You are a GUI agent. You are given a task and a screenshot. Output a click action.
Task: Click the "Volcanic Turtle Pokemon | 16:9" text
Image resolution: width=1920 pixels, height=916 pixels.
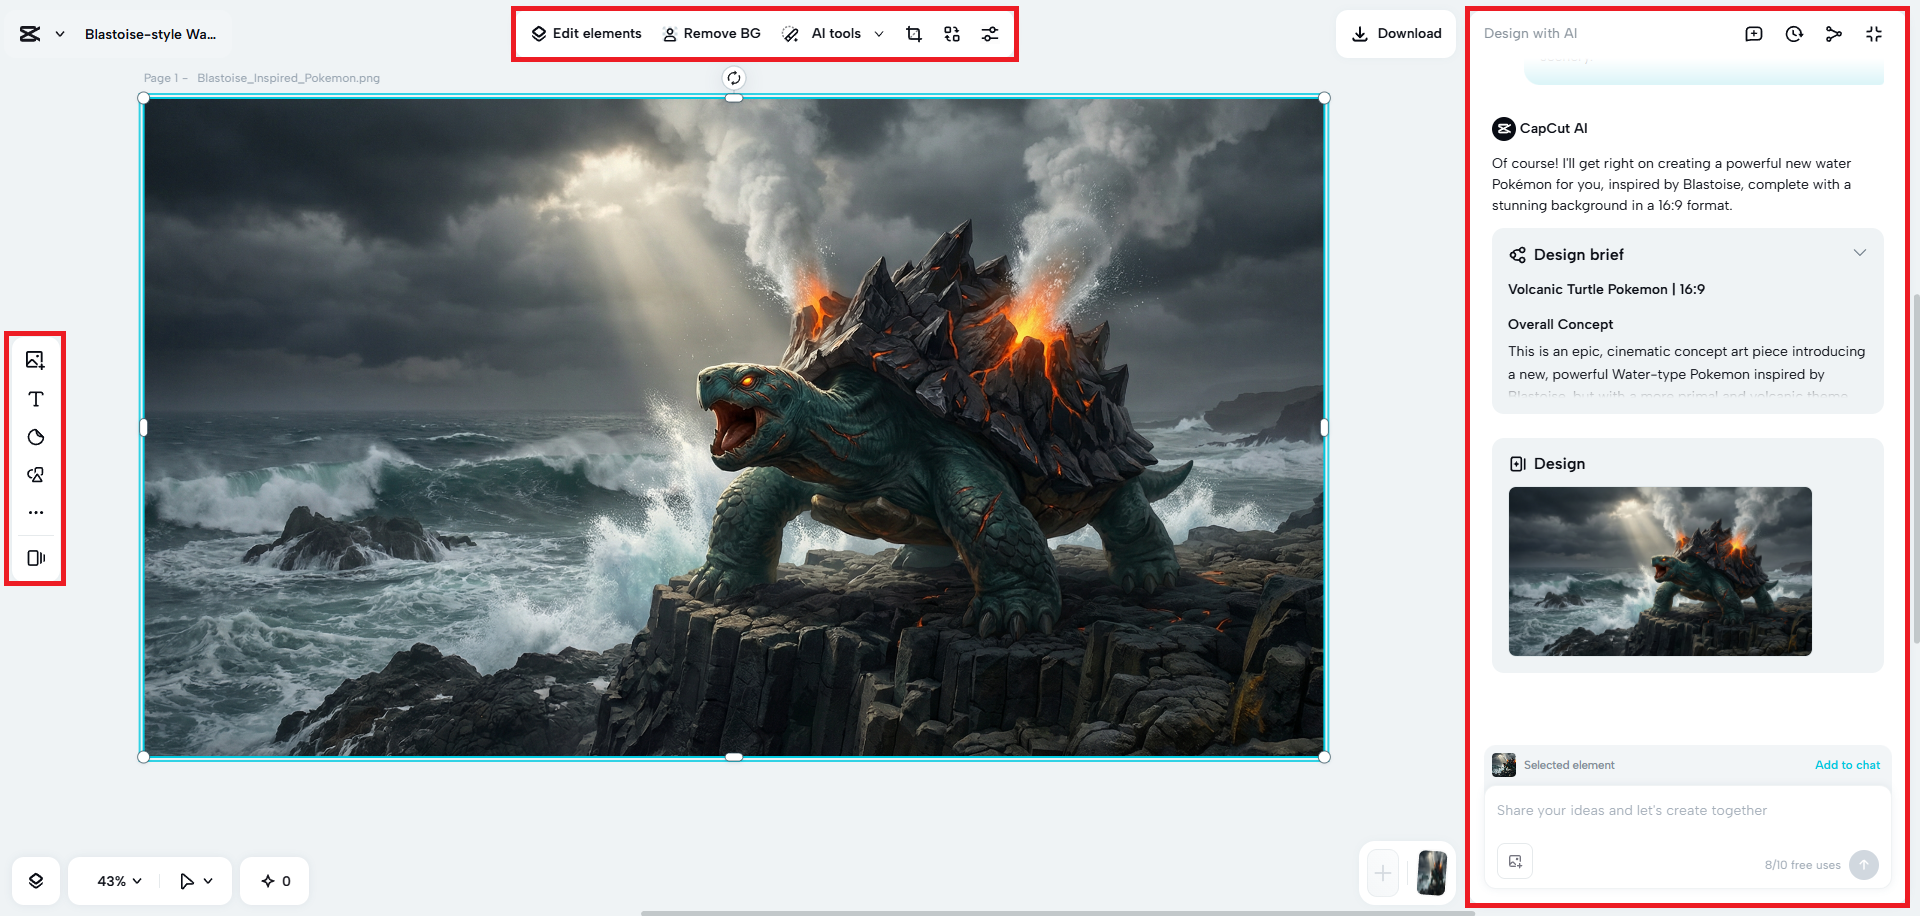tap(1606, 289)
